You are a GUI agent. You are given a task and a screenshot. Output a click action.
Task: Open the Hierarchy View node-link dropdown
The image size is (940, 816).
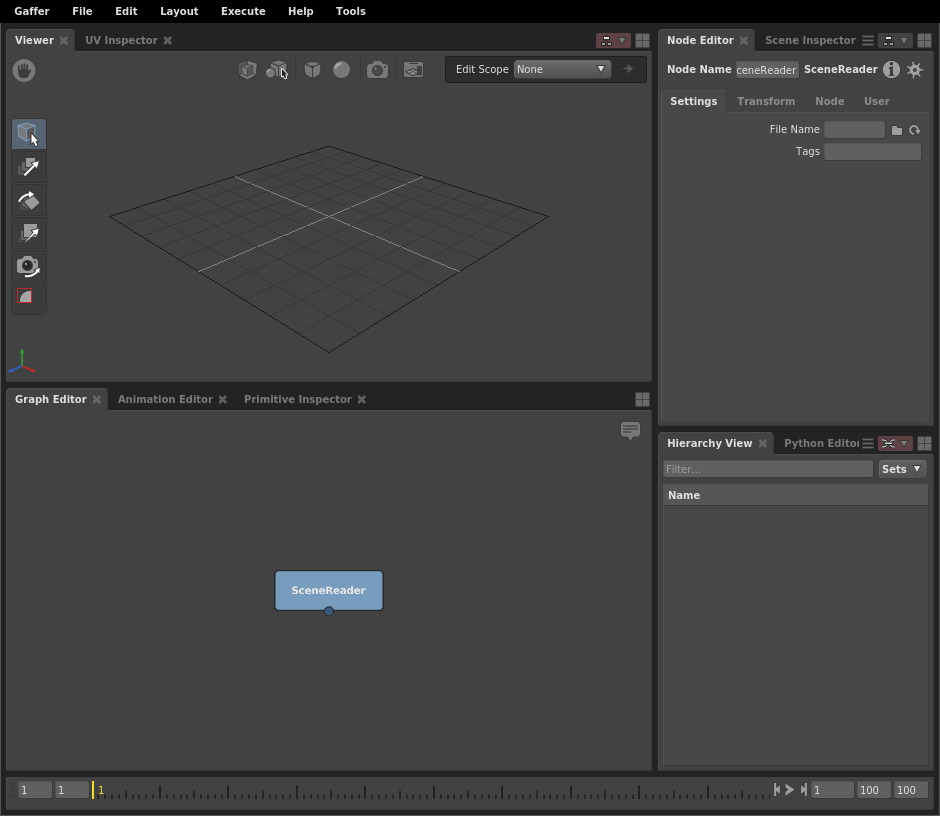pos(896,443)
